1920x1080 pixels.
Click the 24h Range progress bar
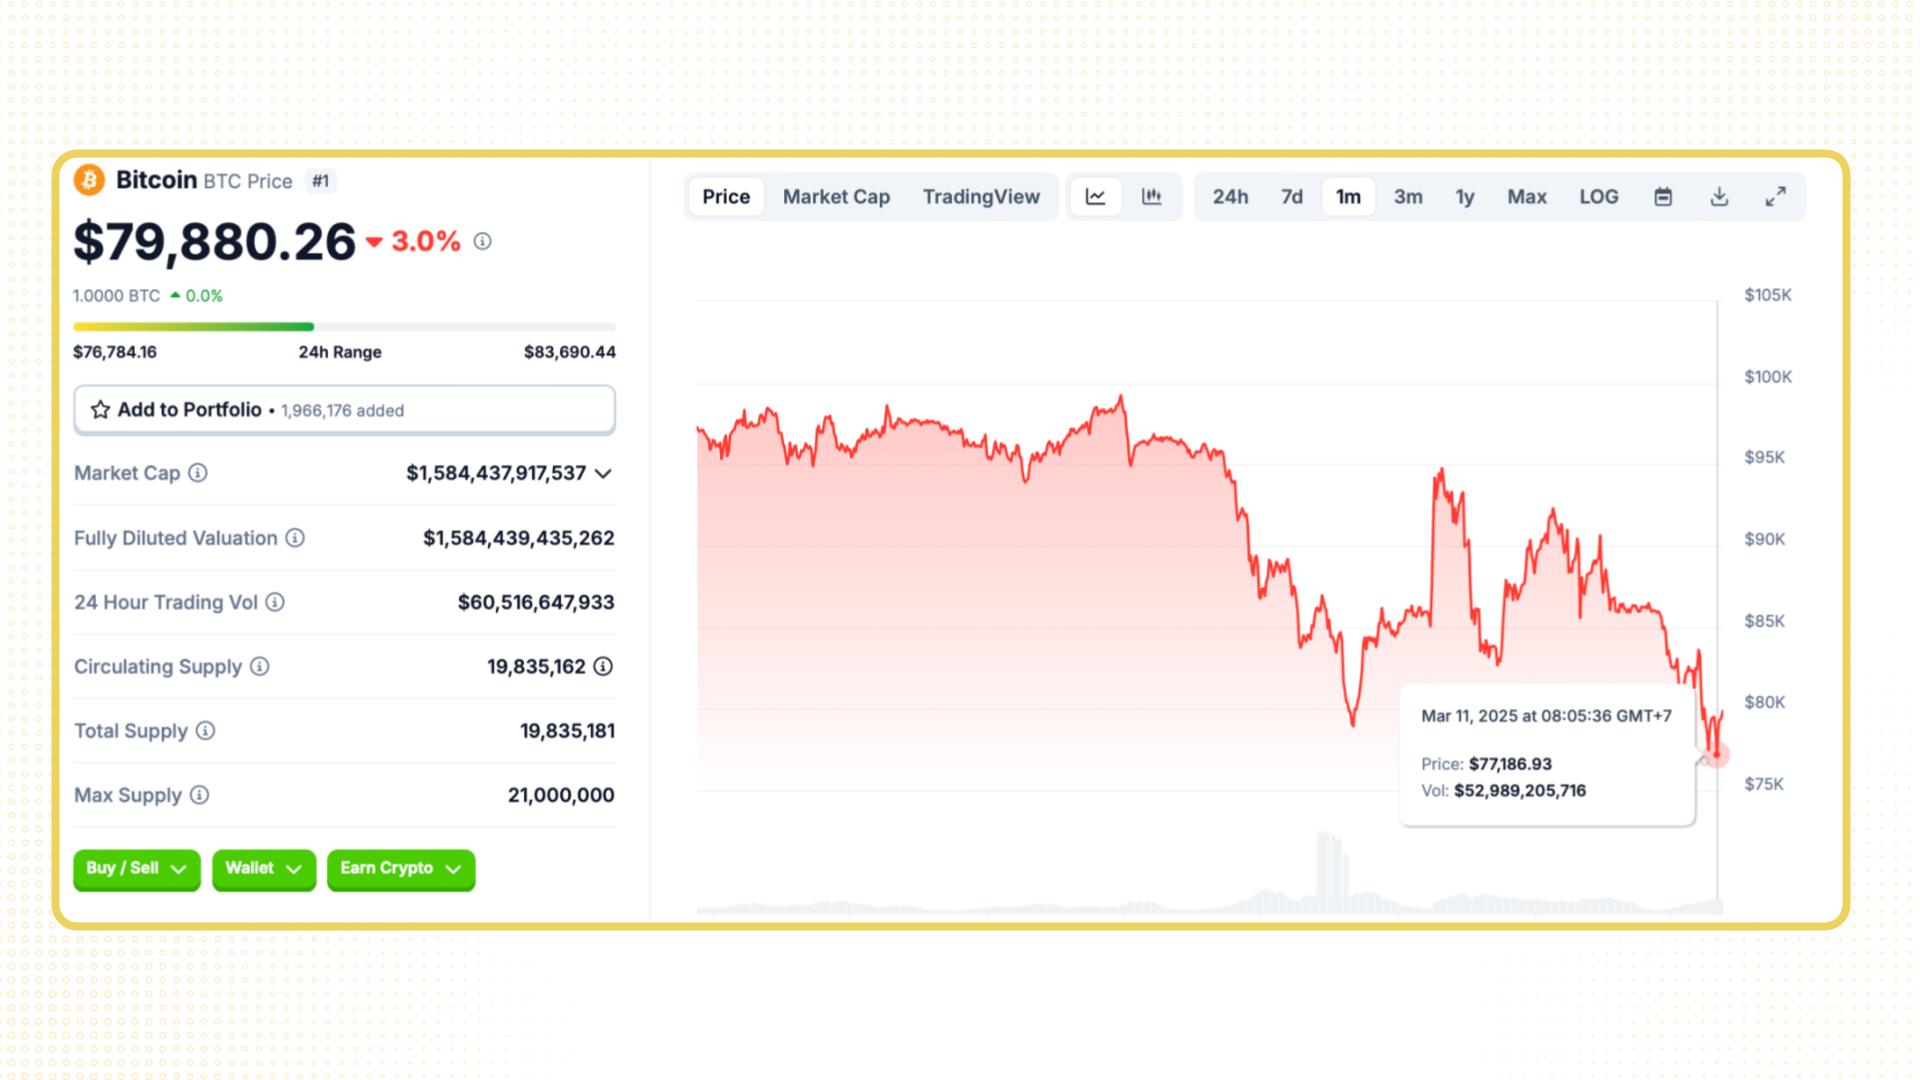tap(344, 327)
